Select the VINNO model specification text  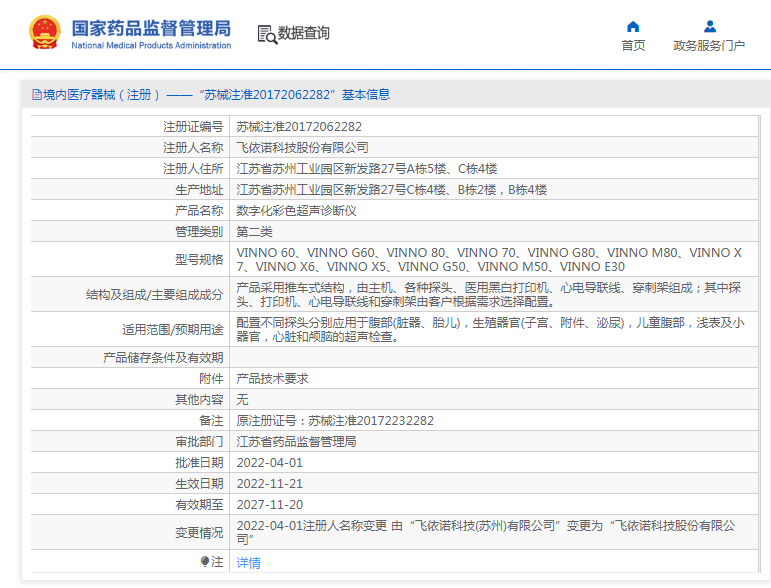pyautogui.click(x=489, y=260)
